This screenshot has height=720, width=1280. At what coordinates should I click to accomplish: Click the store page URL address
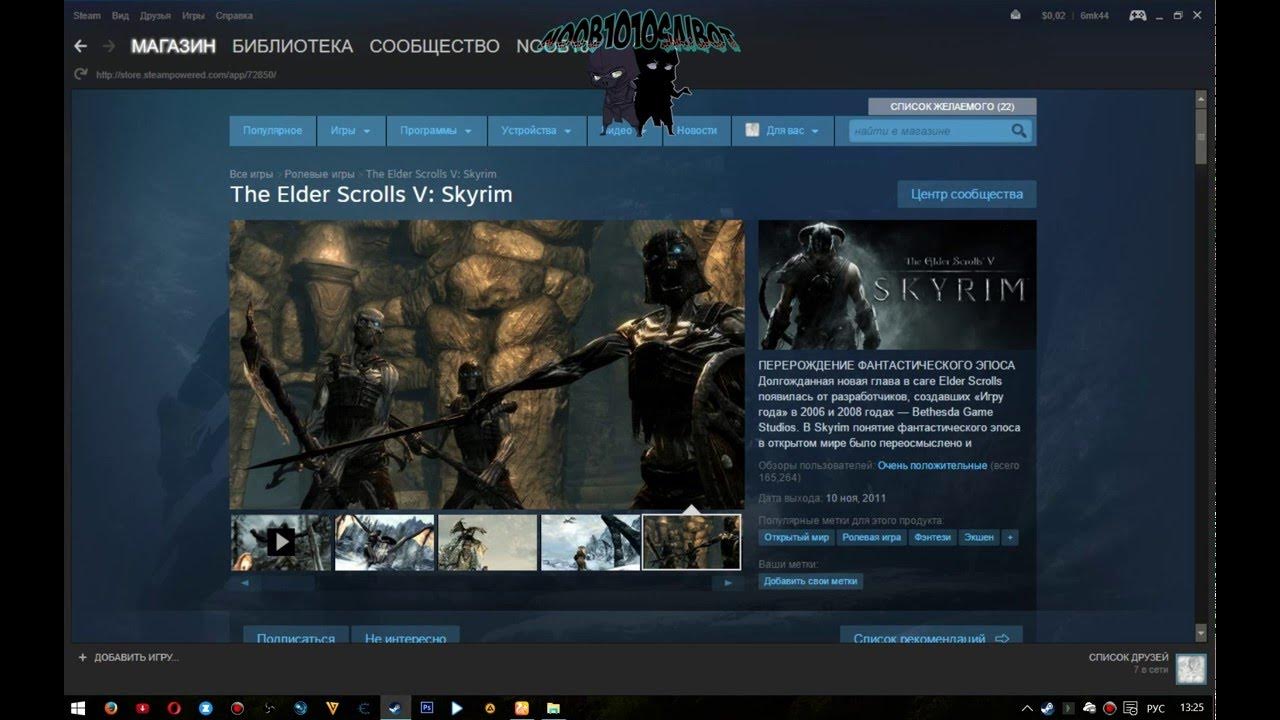click(186, 75)
